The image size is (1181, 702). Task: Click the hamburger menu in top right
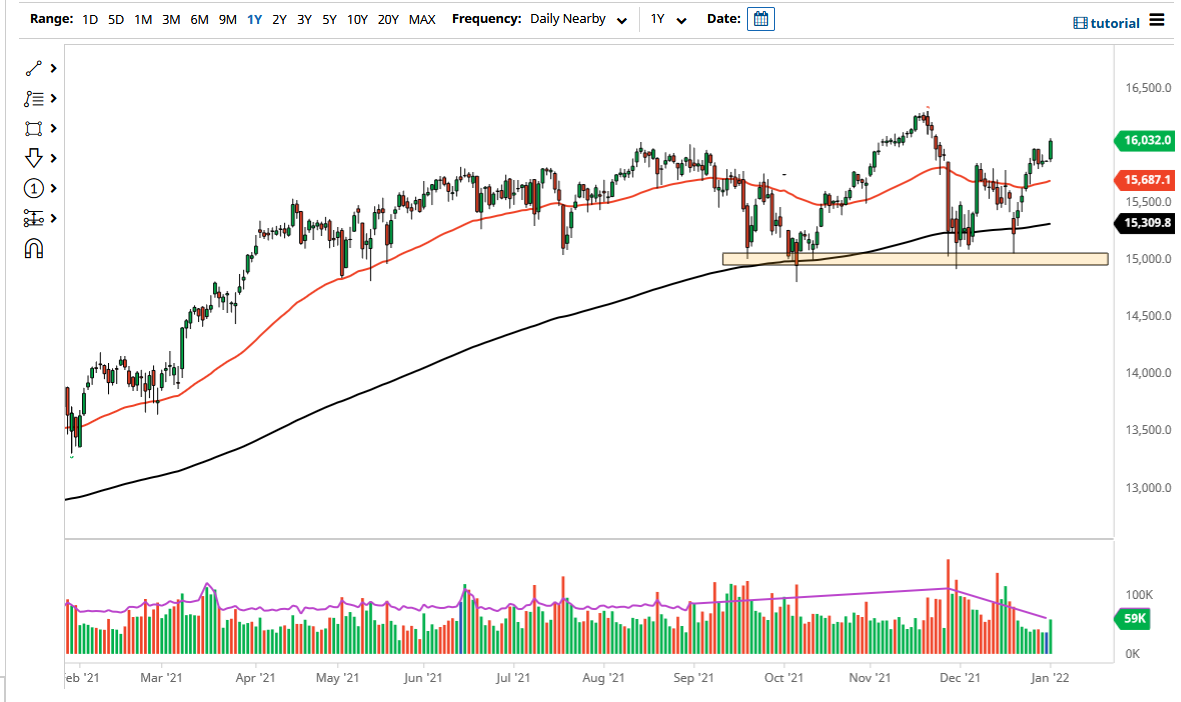click(1157, 20)
